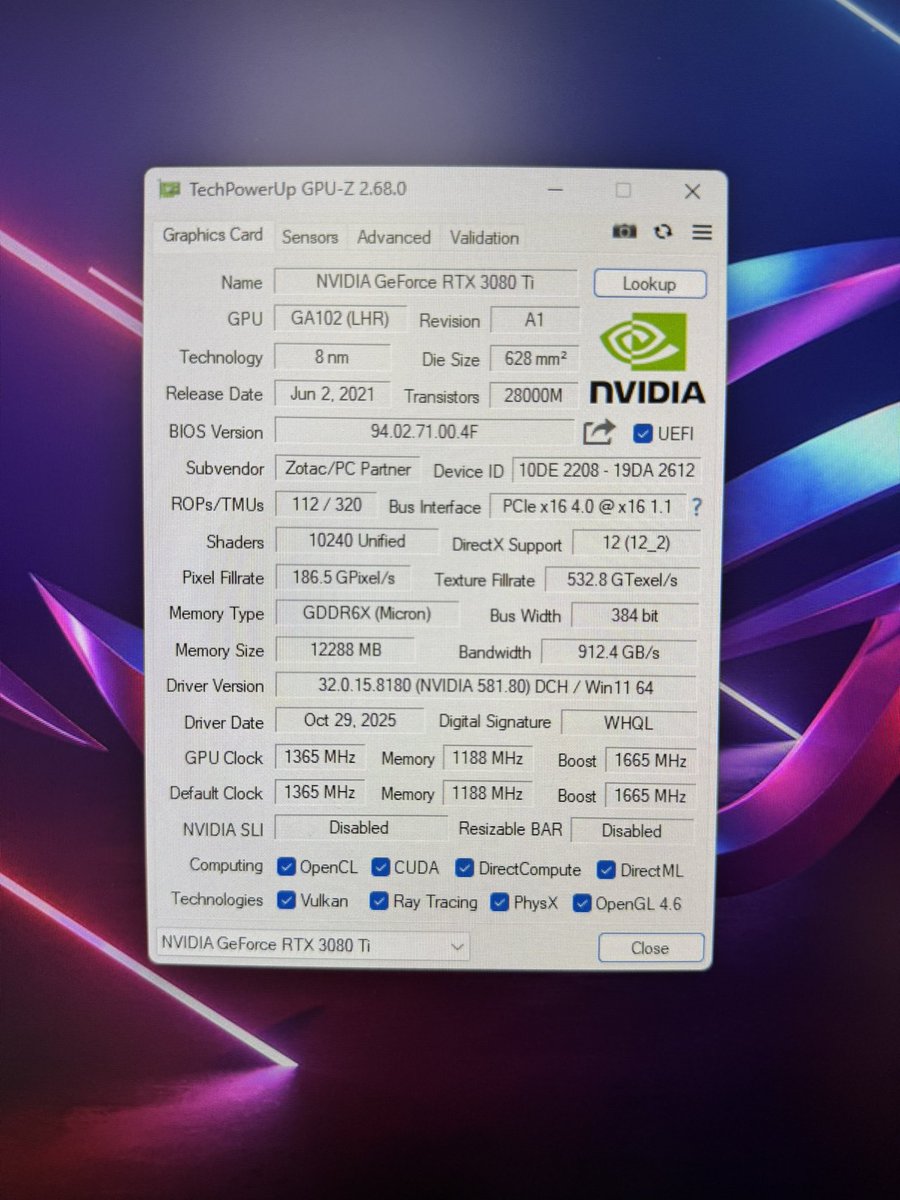Viewport: 900px width, 1200px height.
Task: Click the Texture Fillrate field 532.8 GTexel/s
Action: 622,581
